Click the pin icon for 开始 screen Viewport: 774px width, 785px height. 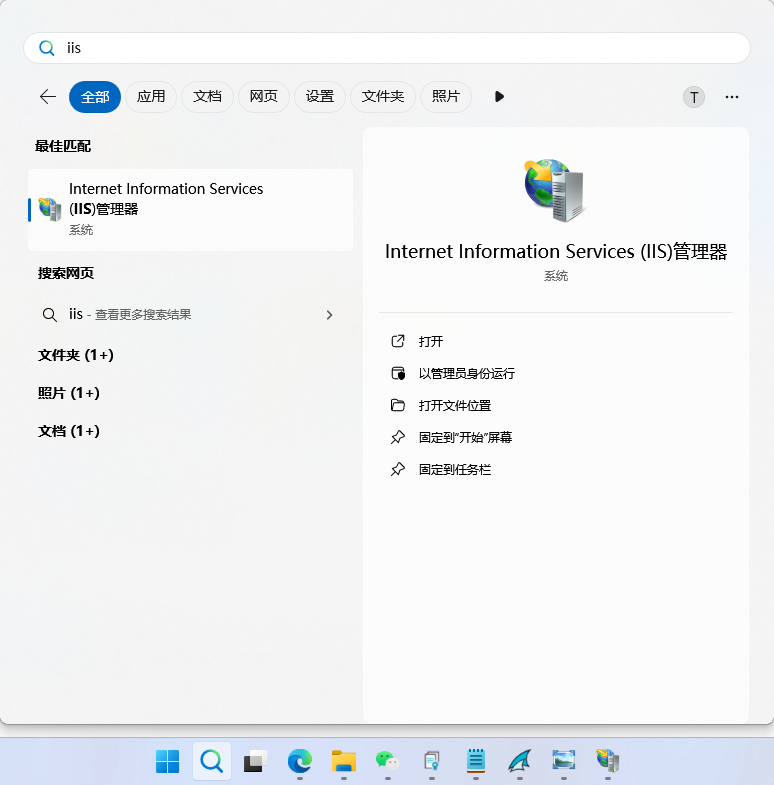coord(398,438)
